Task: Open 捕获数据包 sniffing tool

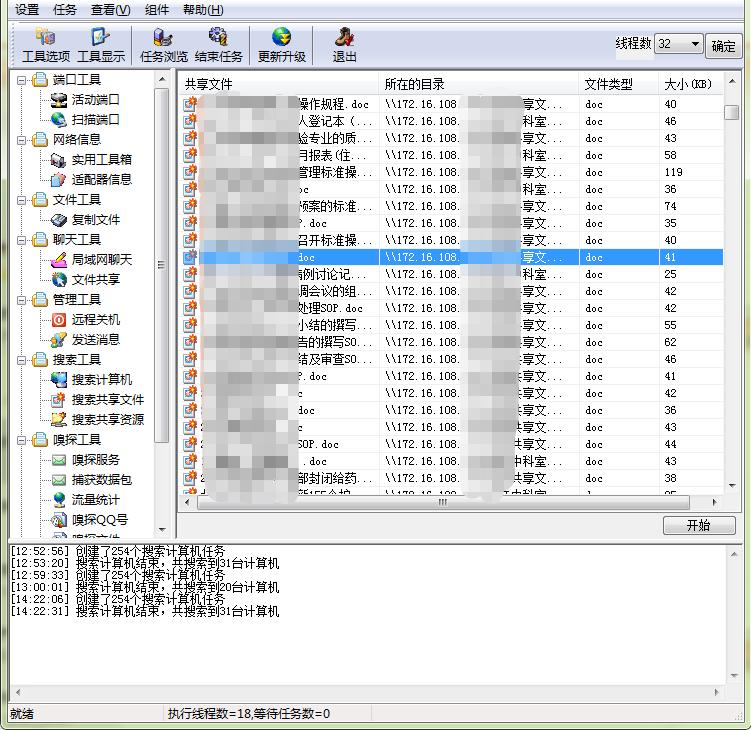Action: (x=101, y=479)
